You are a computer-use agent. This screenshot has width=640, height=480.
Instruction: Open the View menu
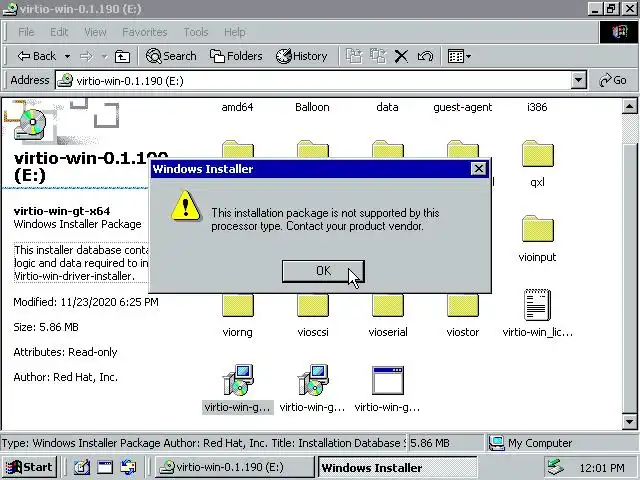[95, 32]
